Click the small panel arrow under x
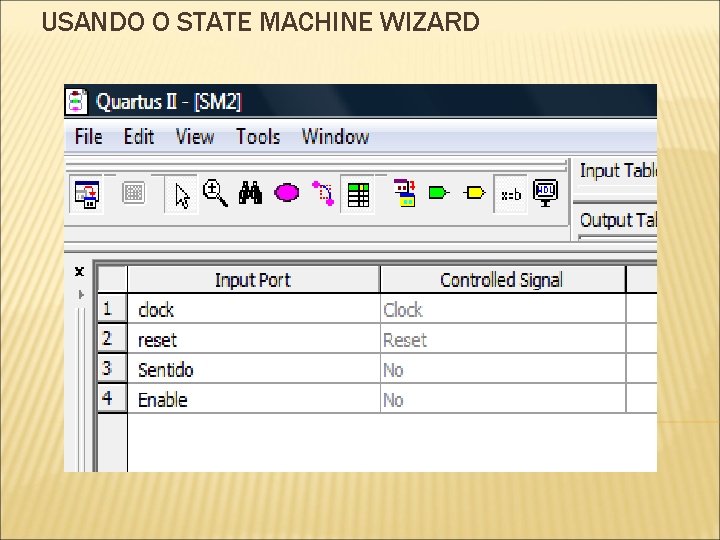This screenshot has width=720, height=540. coord(81,294)
